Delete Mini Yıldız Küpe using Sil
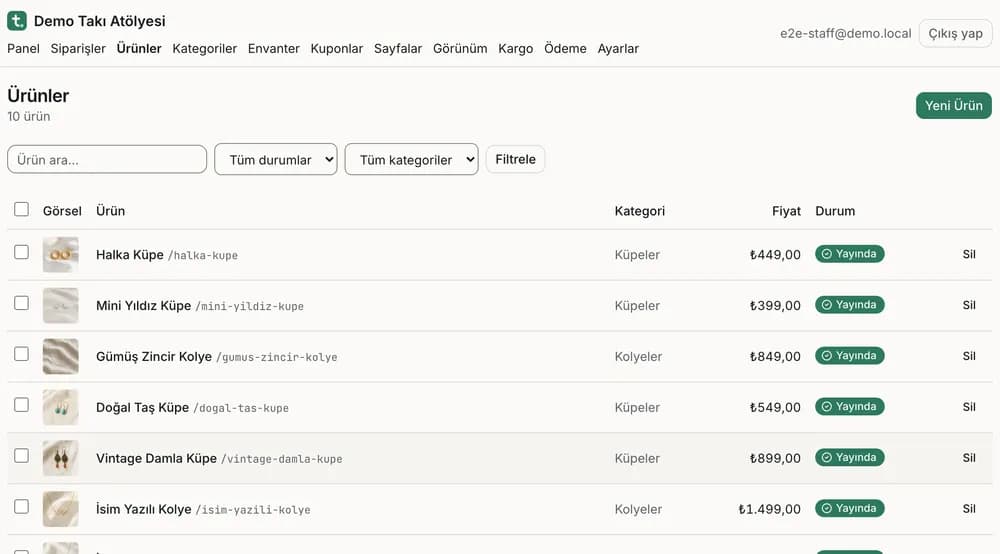This screenshot has width=1000, height=554. 969,305
